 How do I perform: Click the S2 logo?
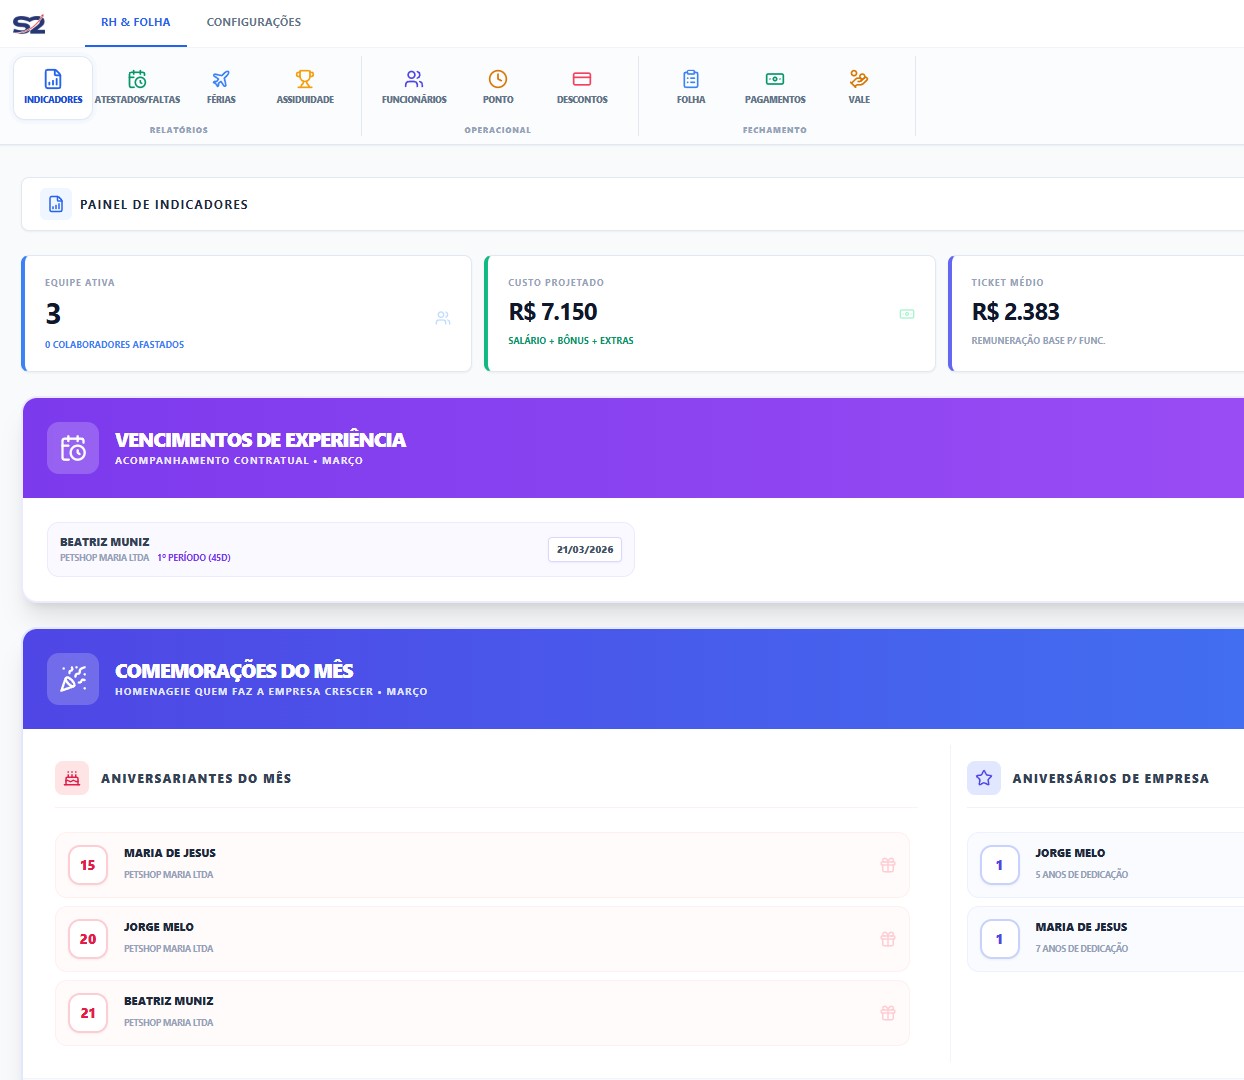(x=29, y=23)
